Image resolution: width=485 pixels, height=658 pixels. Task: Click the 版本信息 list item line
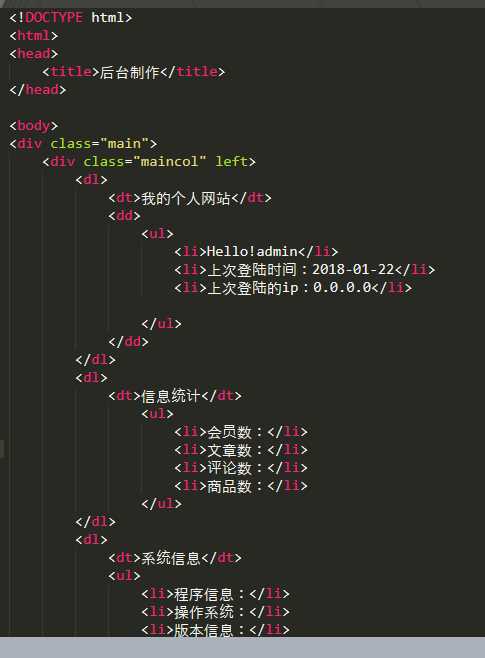tap(216, 629)
